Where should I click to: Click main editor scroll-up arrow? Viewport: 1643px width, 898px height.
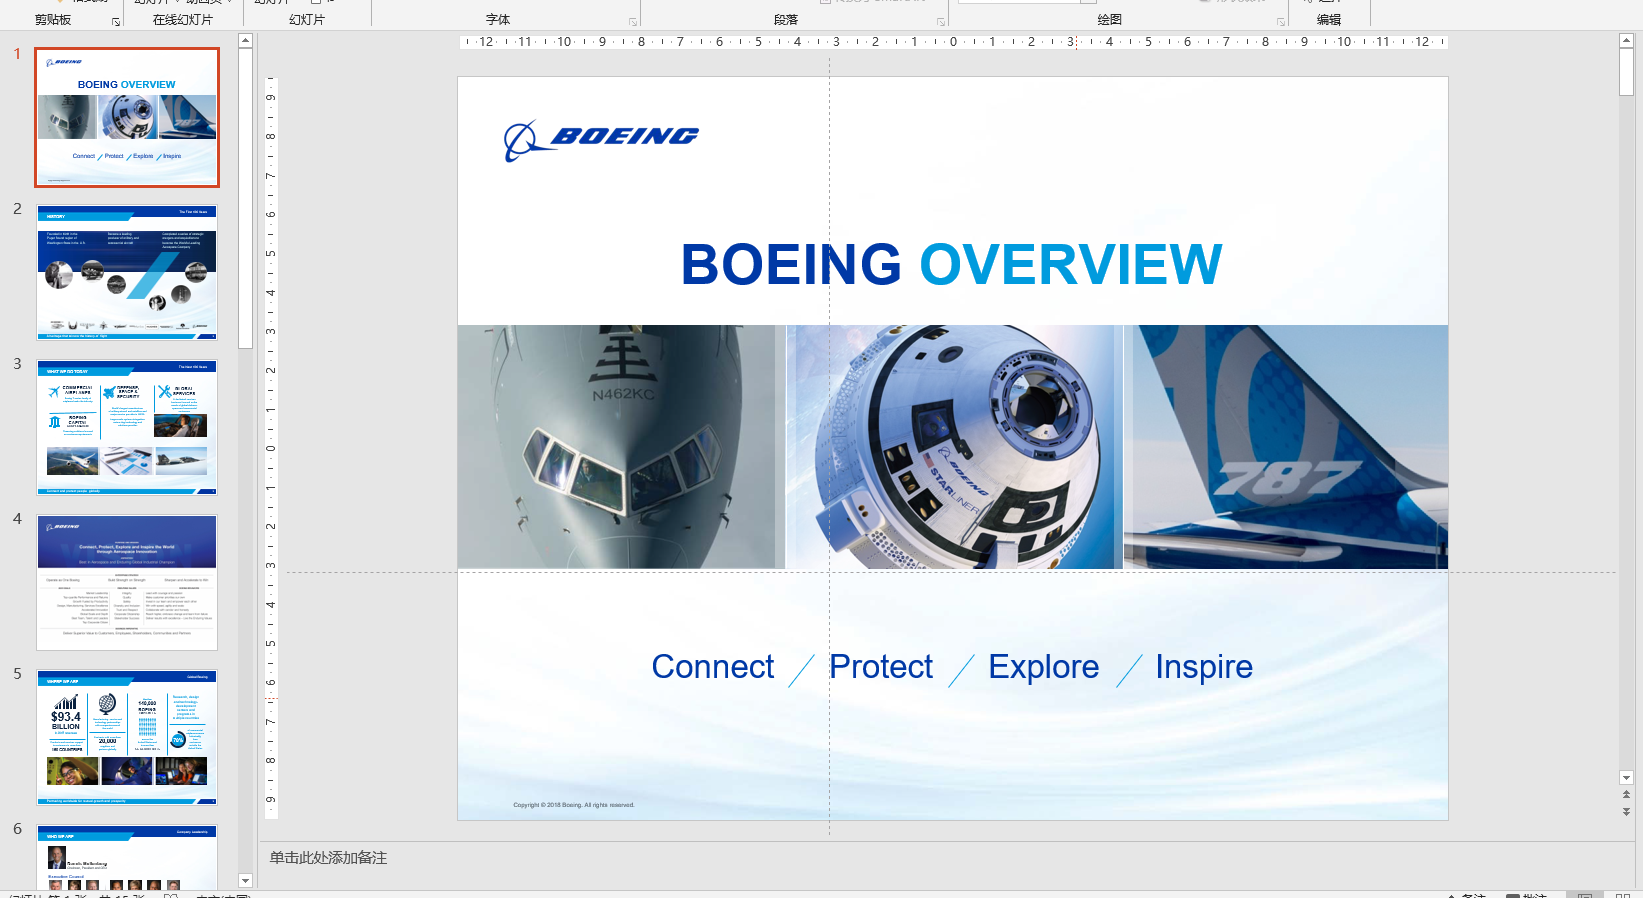[1626, 41]
